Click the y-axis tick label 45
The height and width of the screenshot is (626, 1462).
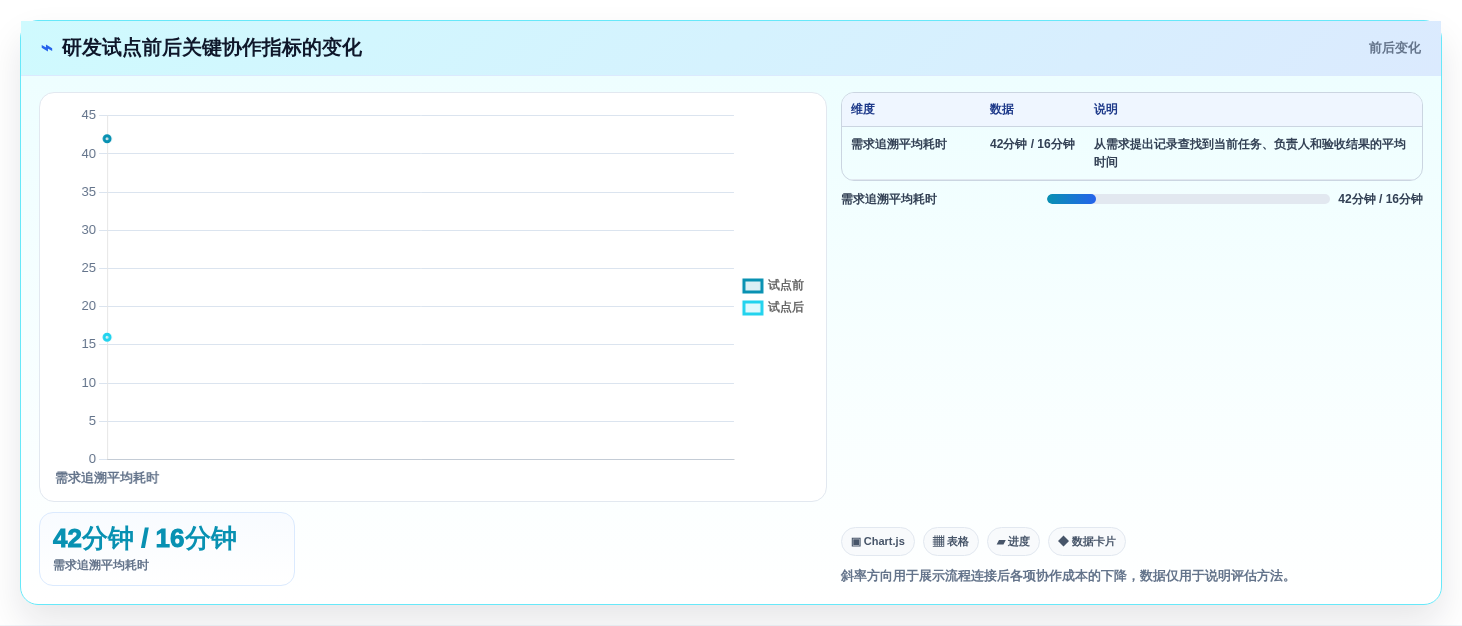tap(89, 115)
